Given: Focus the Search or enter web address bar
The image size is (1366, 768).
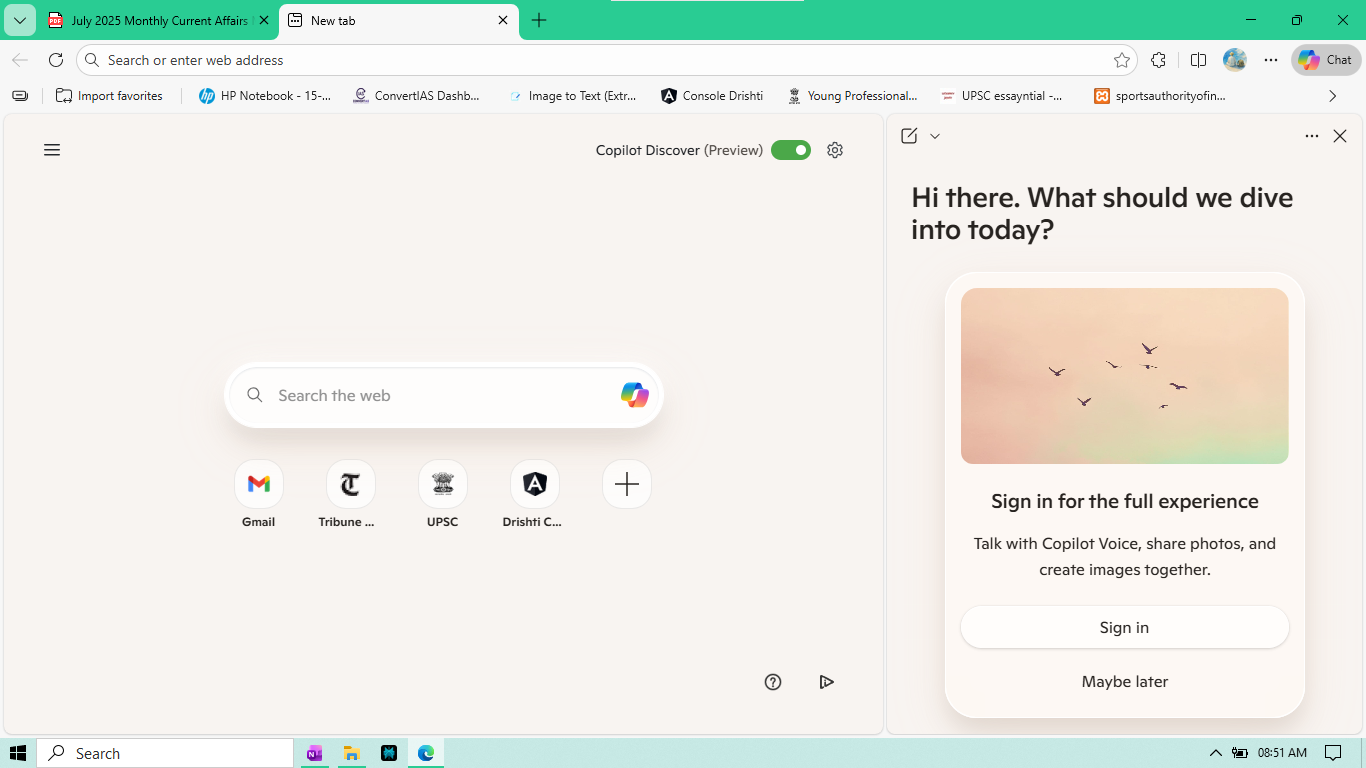Looking at the screenshot, I should 606,60.
